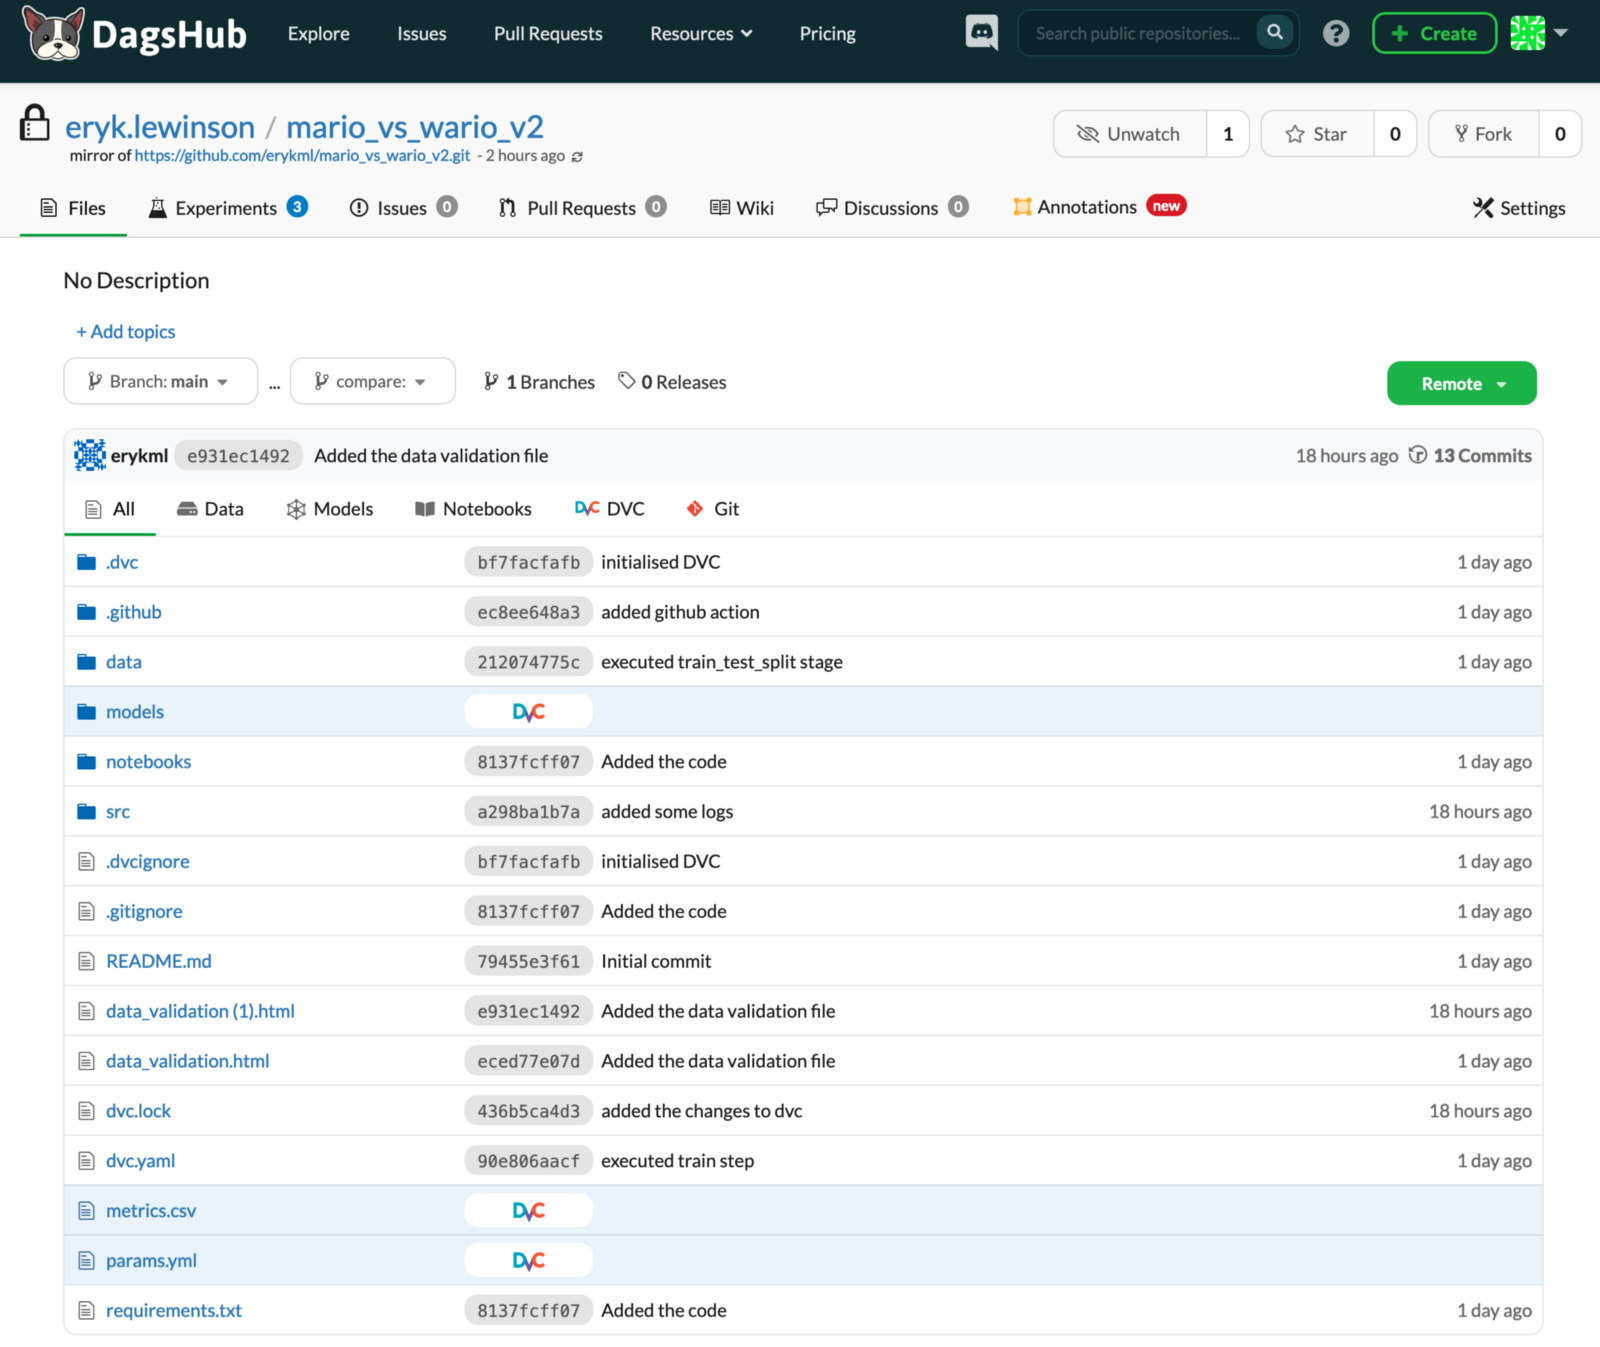Open the 13 Commits history link

(x=1481, y=456)
